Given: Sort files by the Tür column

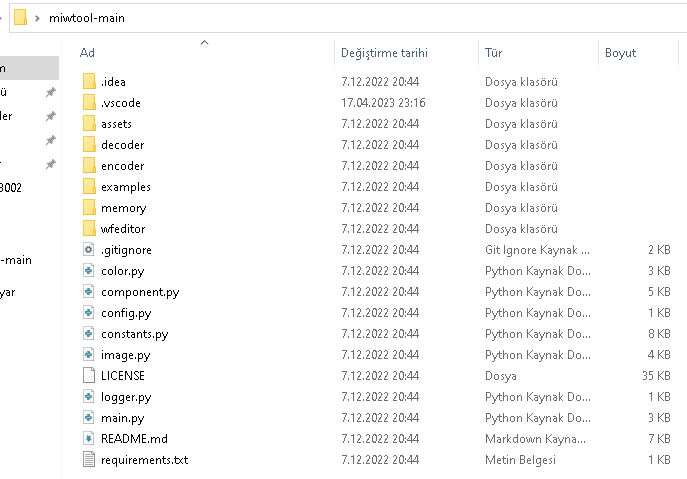Looking at the screenshot, I should click(494, 53).
